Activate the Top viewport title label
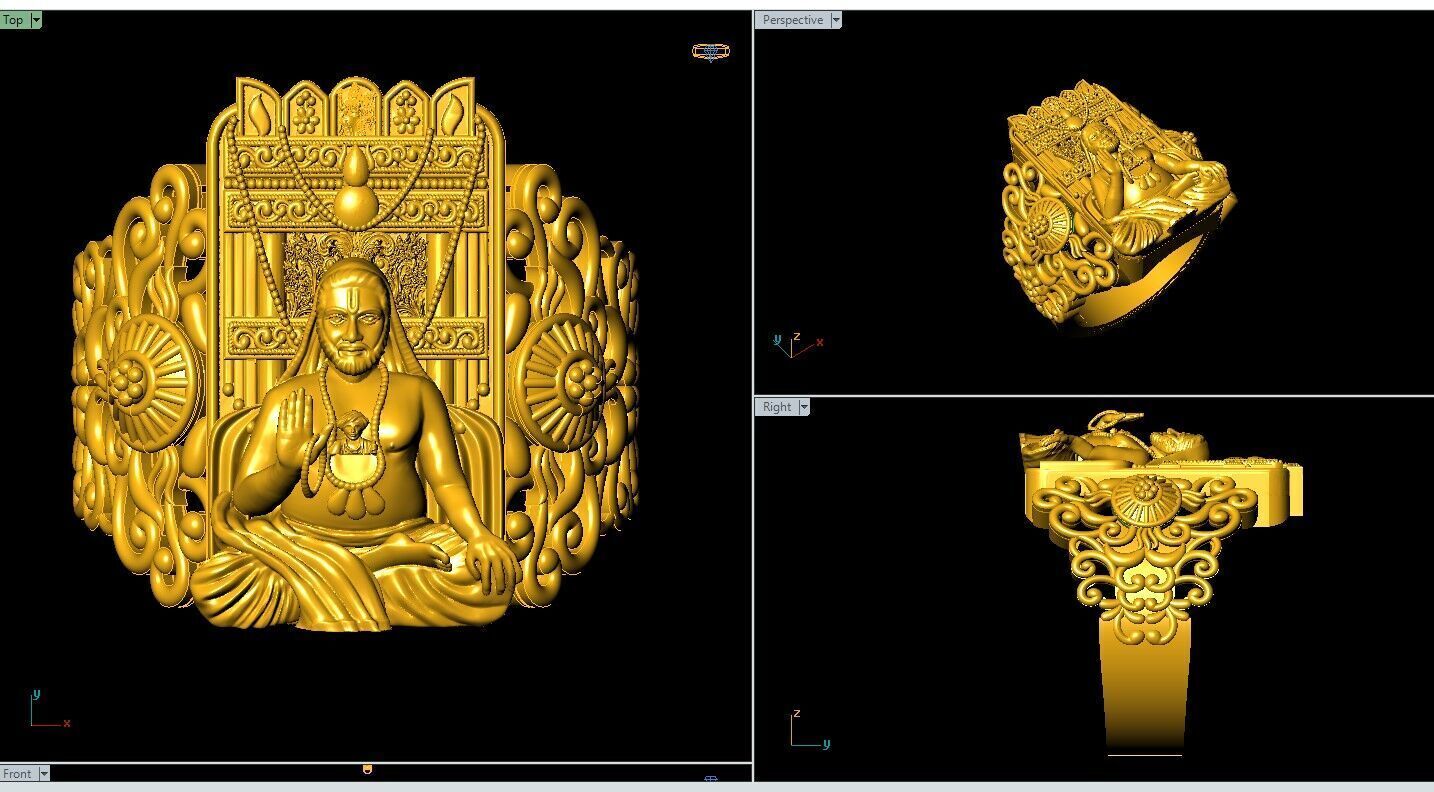This screenshot has width=1434, height=792. [x=14, y=20]
